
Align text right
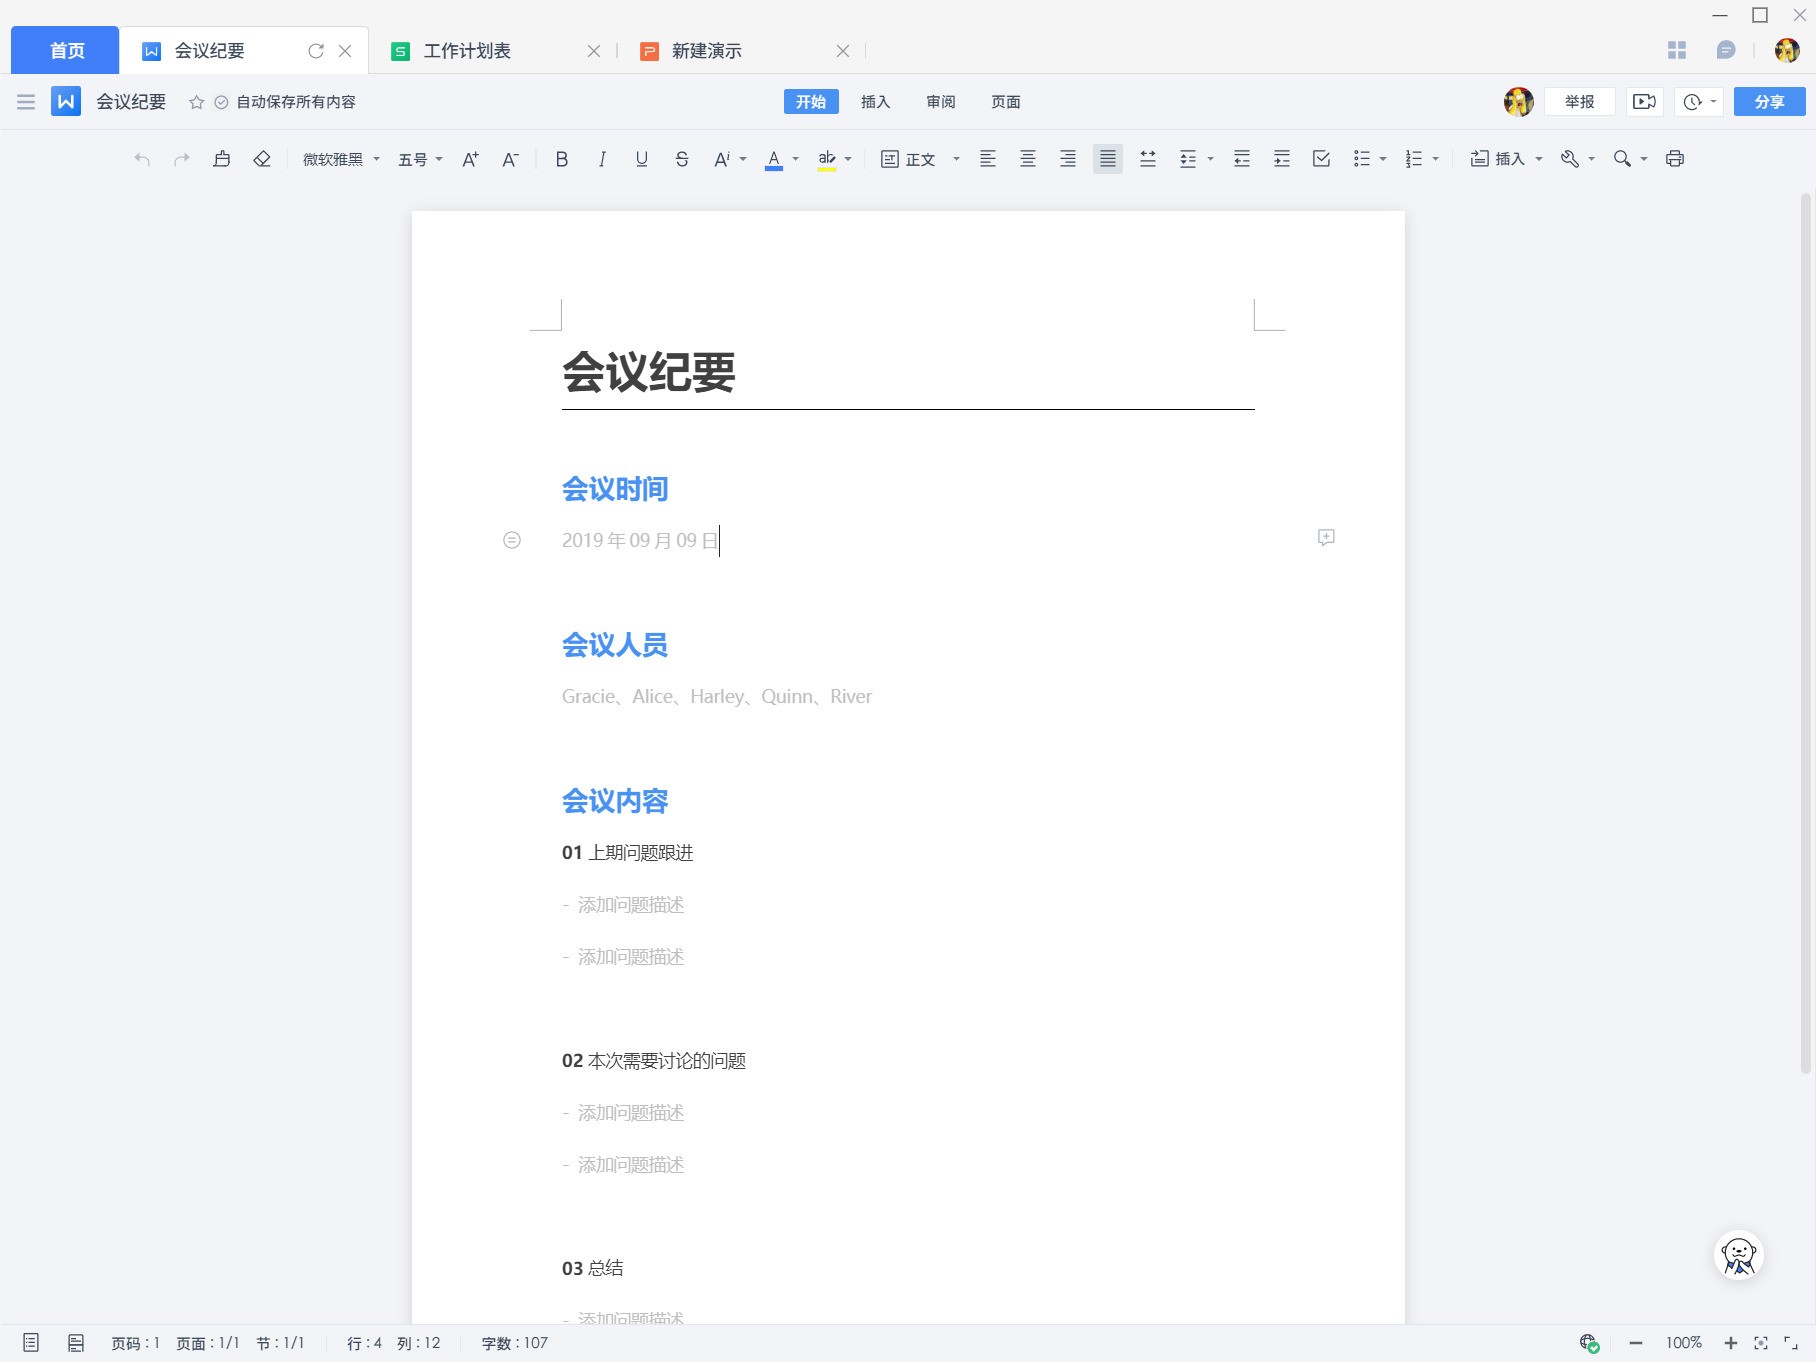point(1068,159)
